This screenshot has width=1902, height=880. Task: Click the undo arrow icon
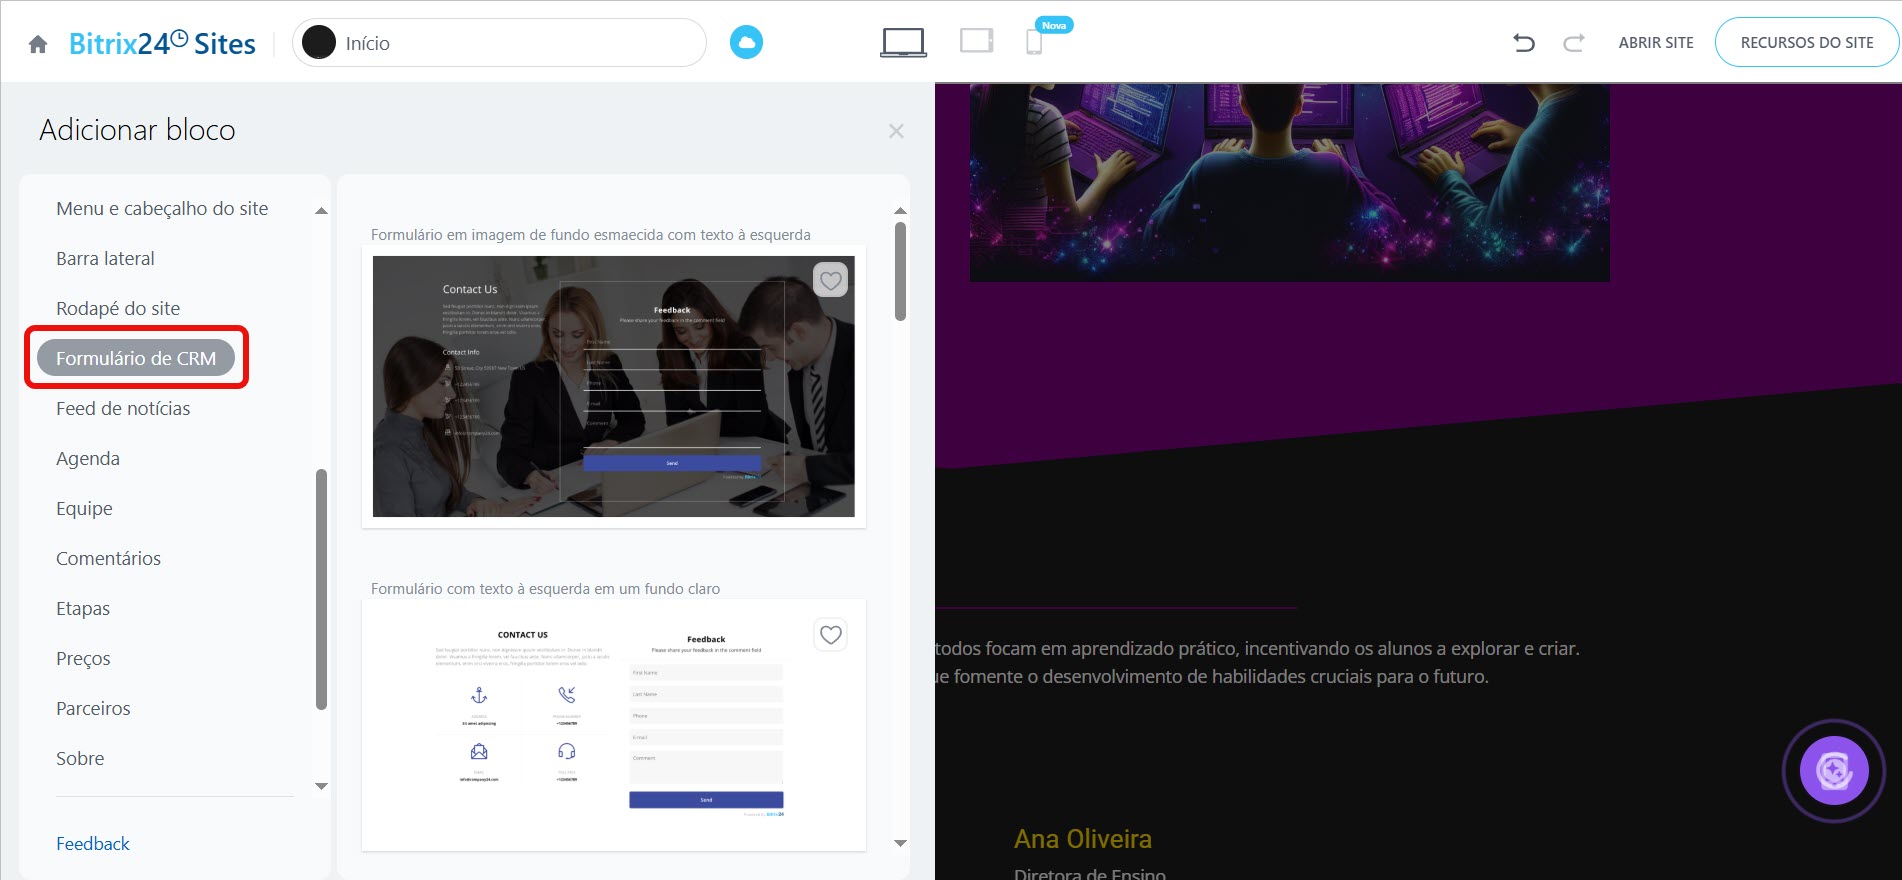(1523, 43)
